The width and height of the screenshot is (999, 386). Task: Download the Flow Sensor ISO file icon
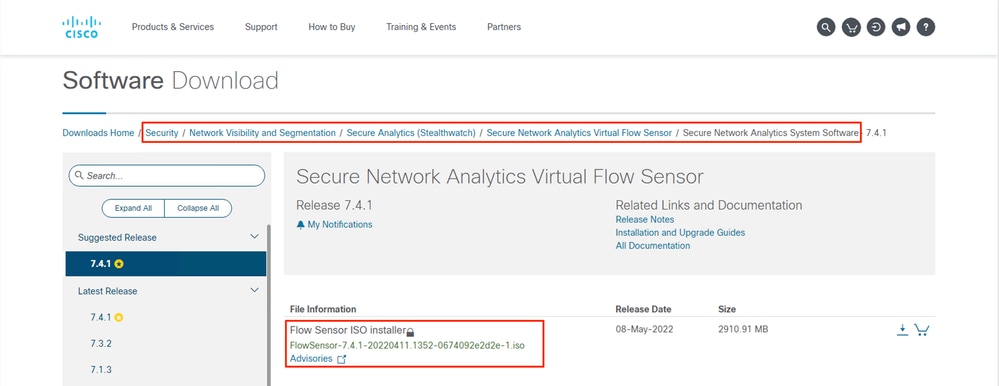(902, 329)
